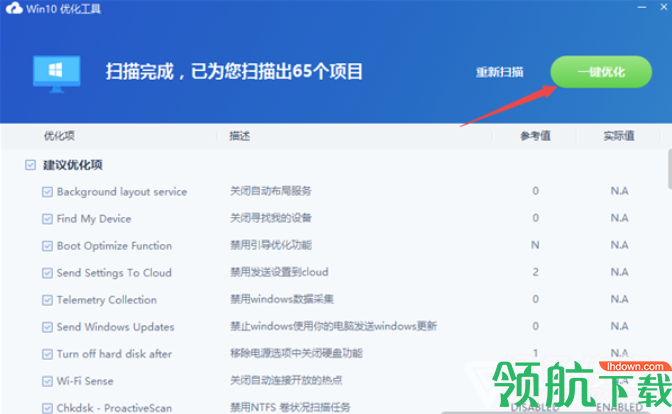Screen dimensions: 672x414
Task: Click the vertical scrollbar thumb
Action: pyautogui.click(x=670, y=169)
